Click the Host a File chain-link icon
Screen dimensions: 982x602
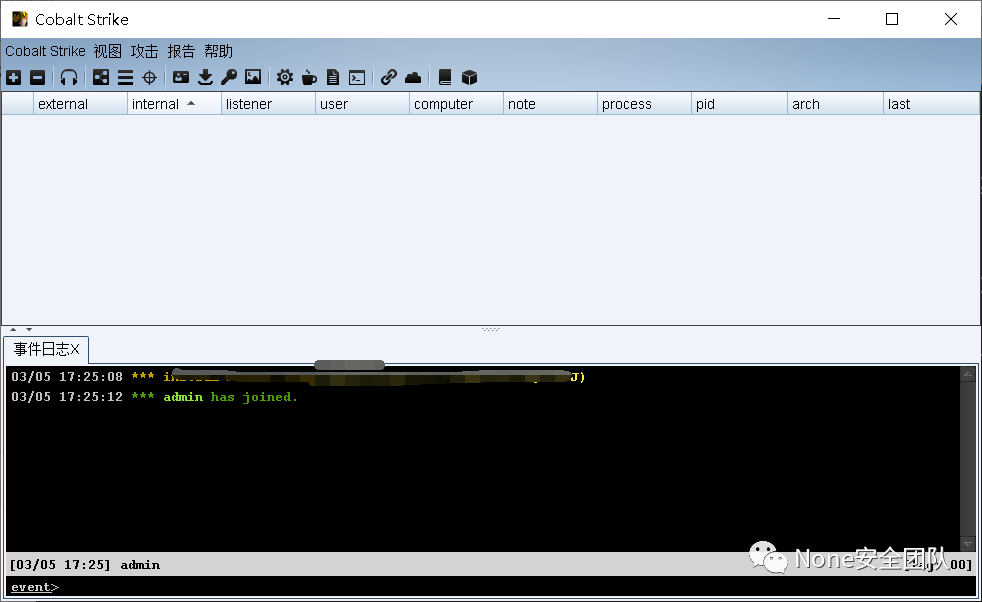(389, 78)
